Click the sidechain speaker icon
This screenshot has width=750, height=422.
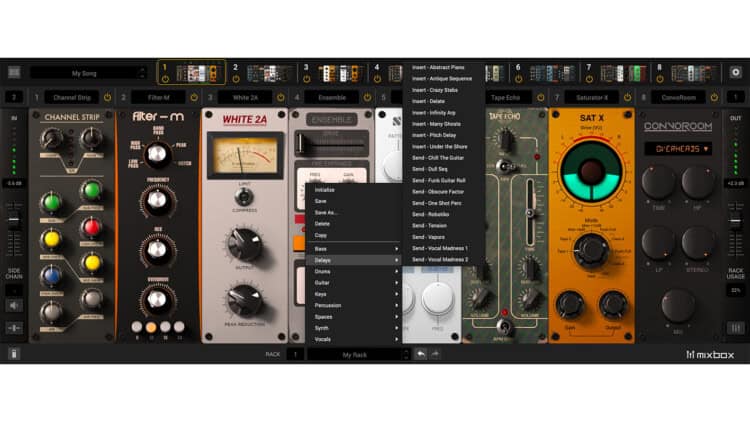pyautogui.click(x=14, y=306)
